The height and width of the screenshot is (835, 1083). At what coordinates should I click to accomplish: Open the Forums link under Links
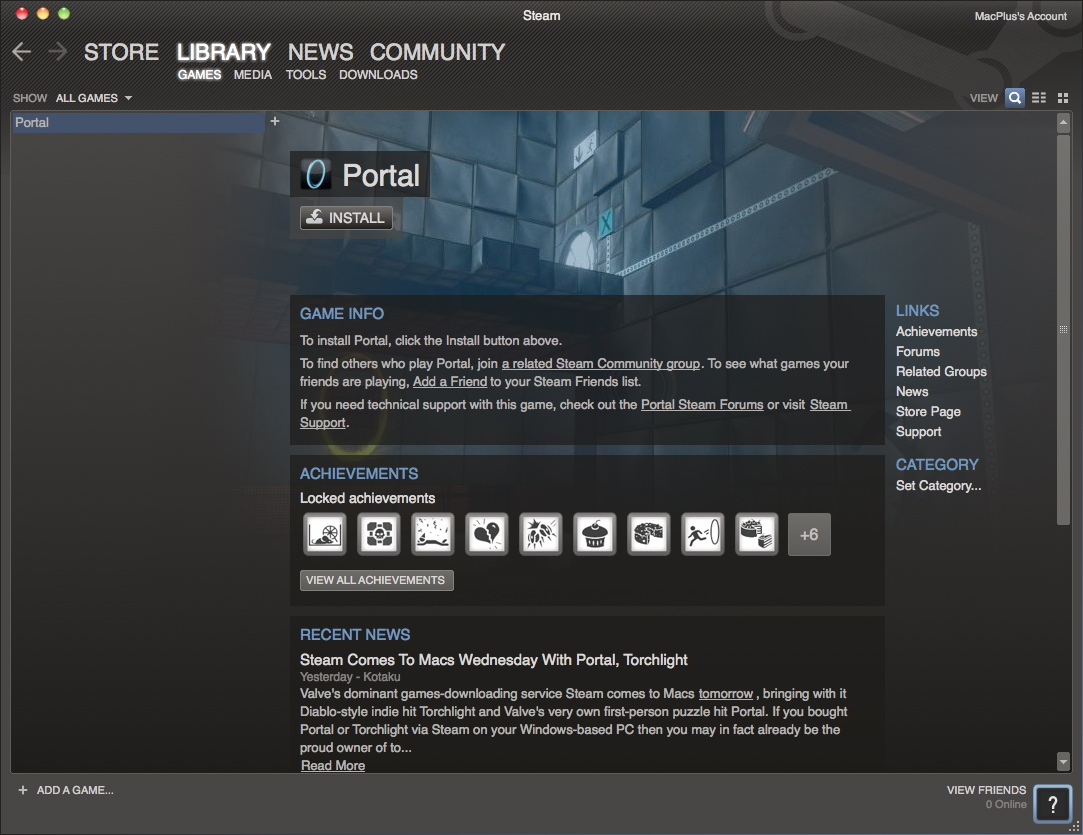point(918,352)
